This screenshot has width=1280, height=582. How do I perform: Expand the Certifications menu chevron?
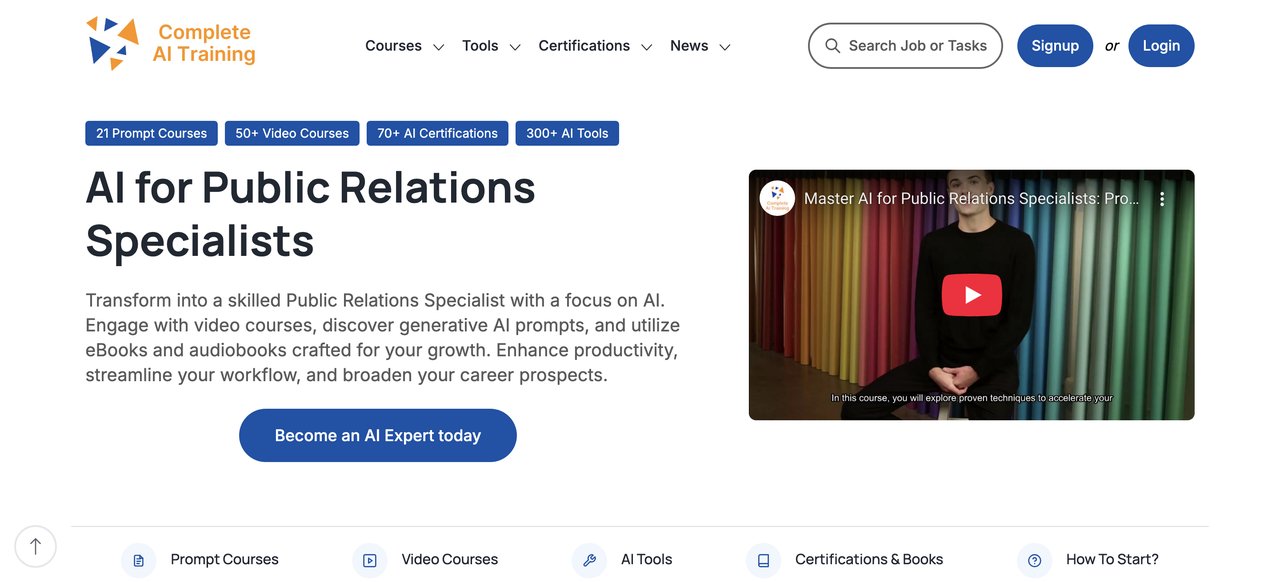click(647, 47)
